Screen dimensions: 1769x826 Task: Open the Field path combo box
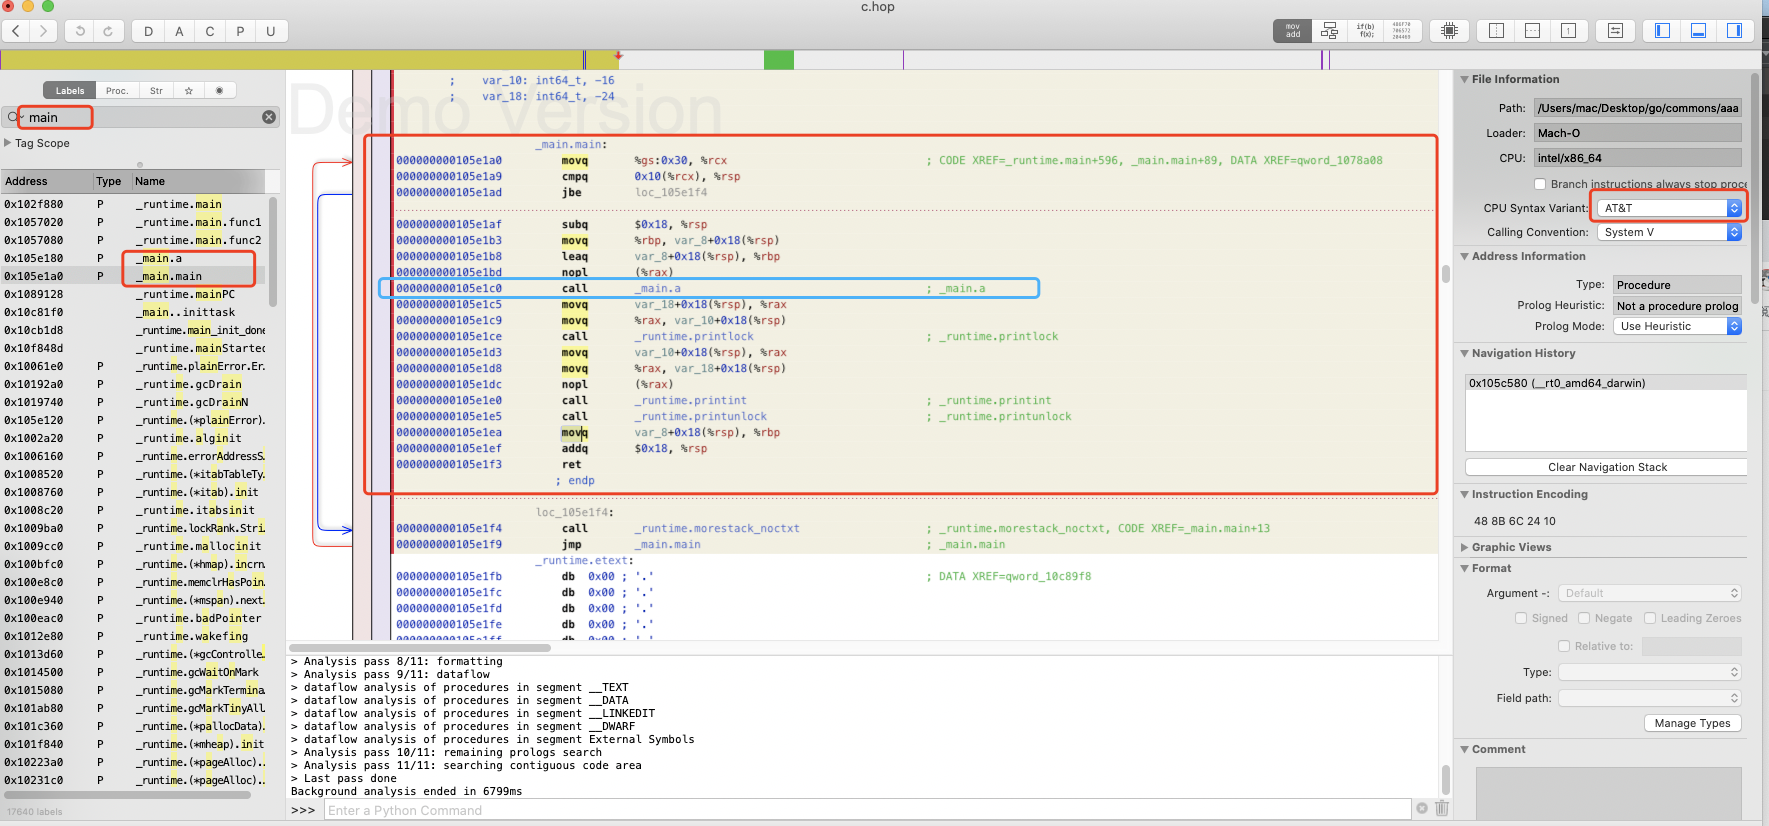(x=1650, y=698)
